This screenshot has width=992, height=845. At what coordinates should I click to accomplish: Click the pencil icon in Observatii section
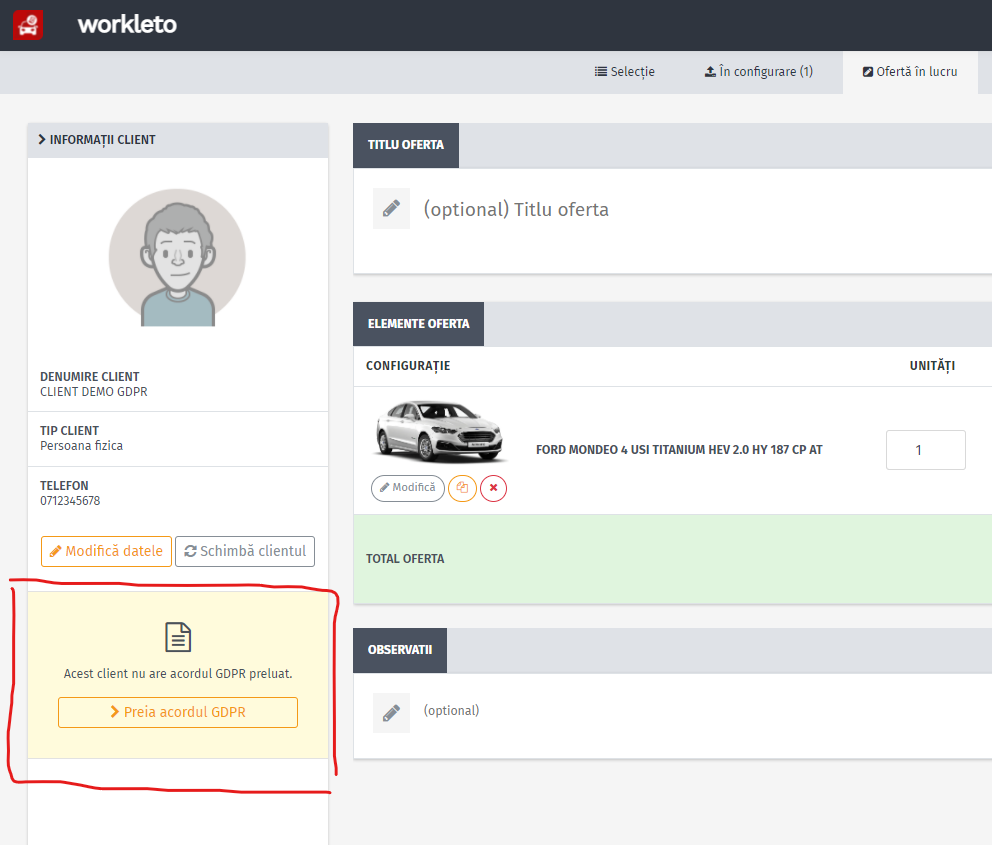pyautogui.click(x=392, y=713)
